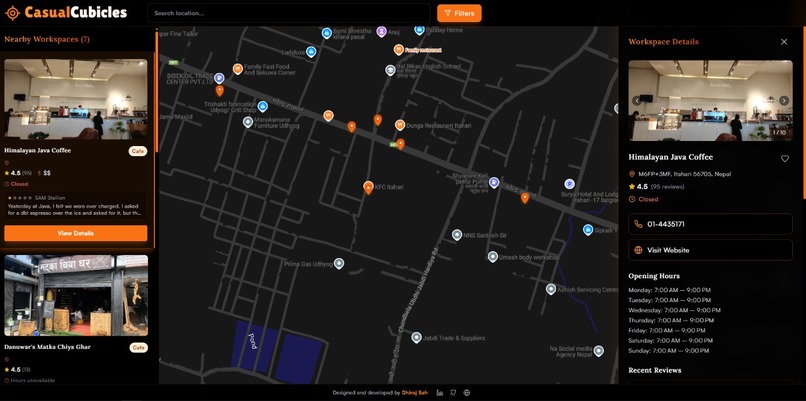Viewport: 806px width, 401px height.
Task: Toggle the favorite heart for Himalayan Java Coffee
Action: point(784,159)
